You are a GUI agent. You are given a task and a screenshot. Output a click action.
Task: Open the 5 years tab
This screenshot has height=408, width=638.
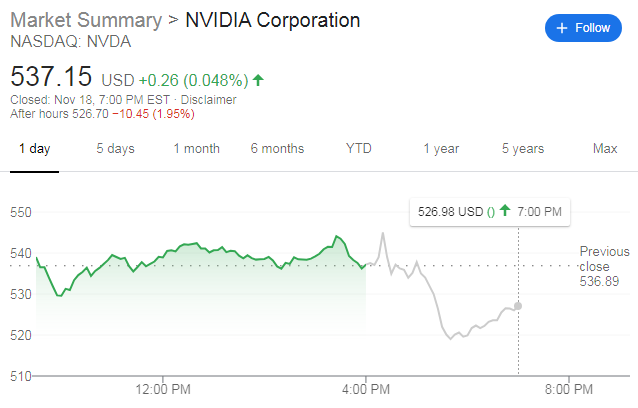[x=523, y=149]
